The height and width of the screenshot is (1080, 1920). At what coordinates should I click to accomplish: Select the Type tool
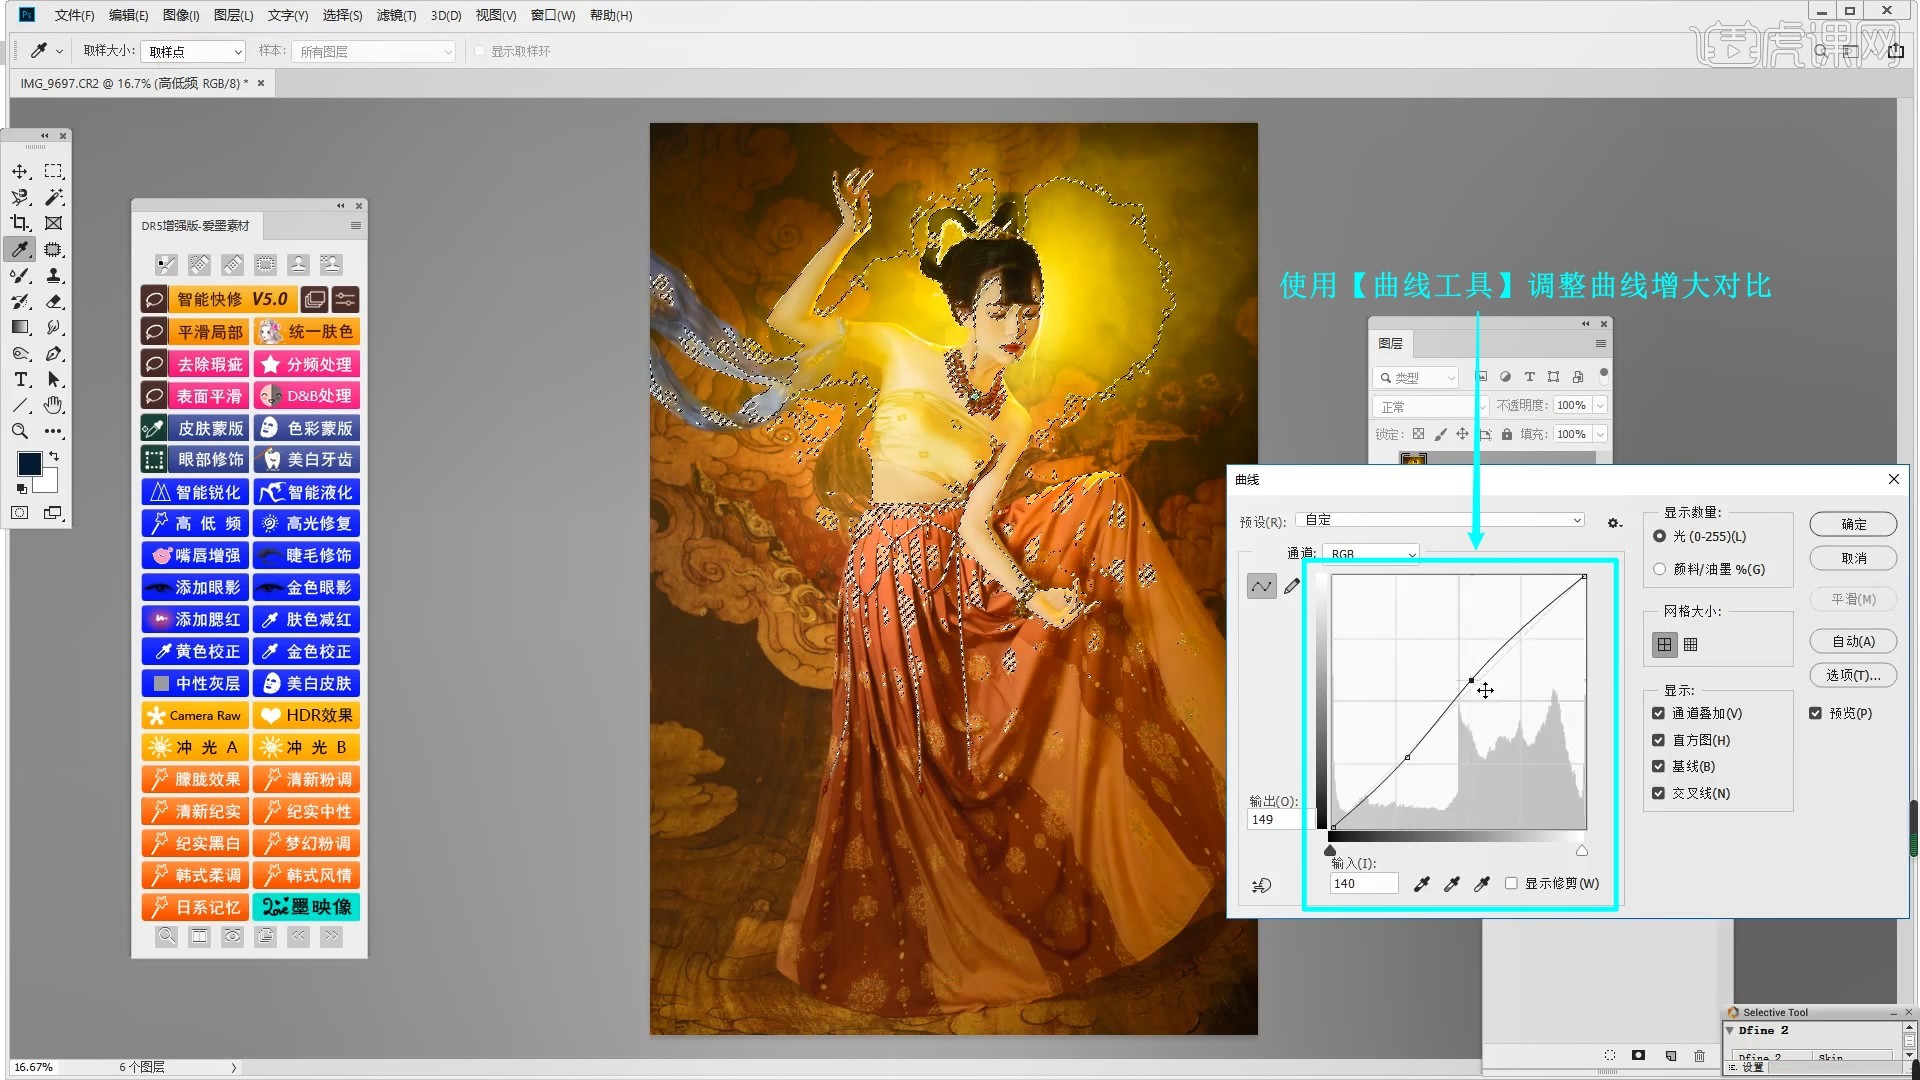point(20,379)
